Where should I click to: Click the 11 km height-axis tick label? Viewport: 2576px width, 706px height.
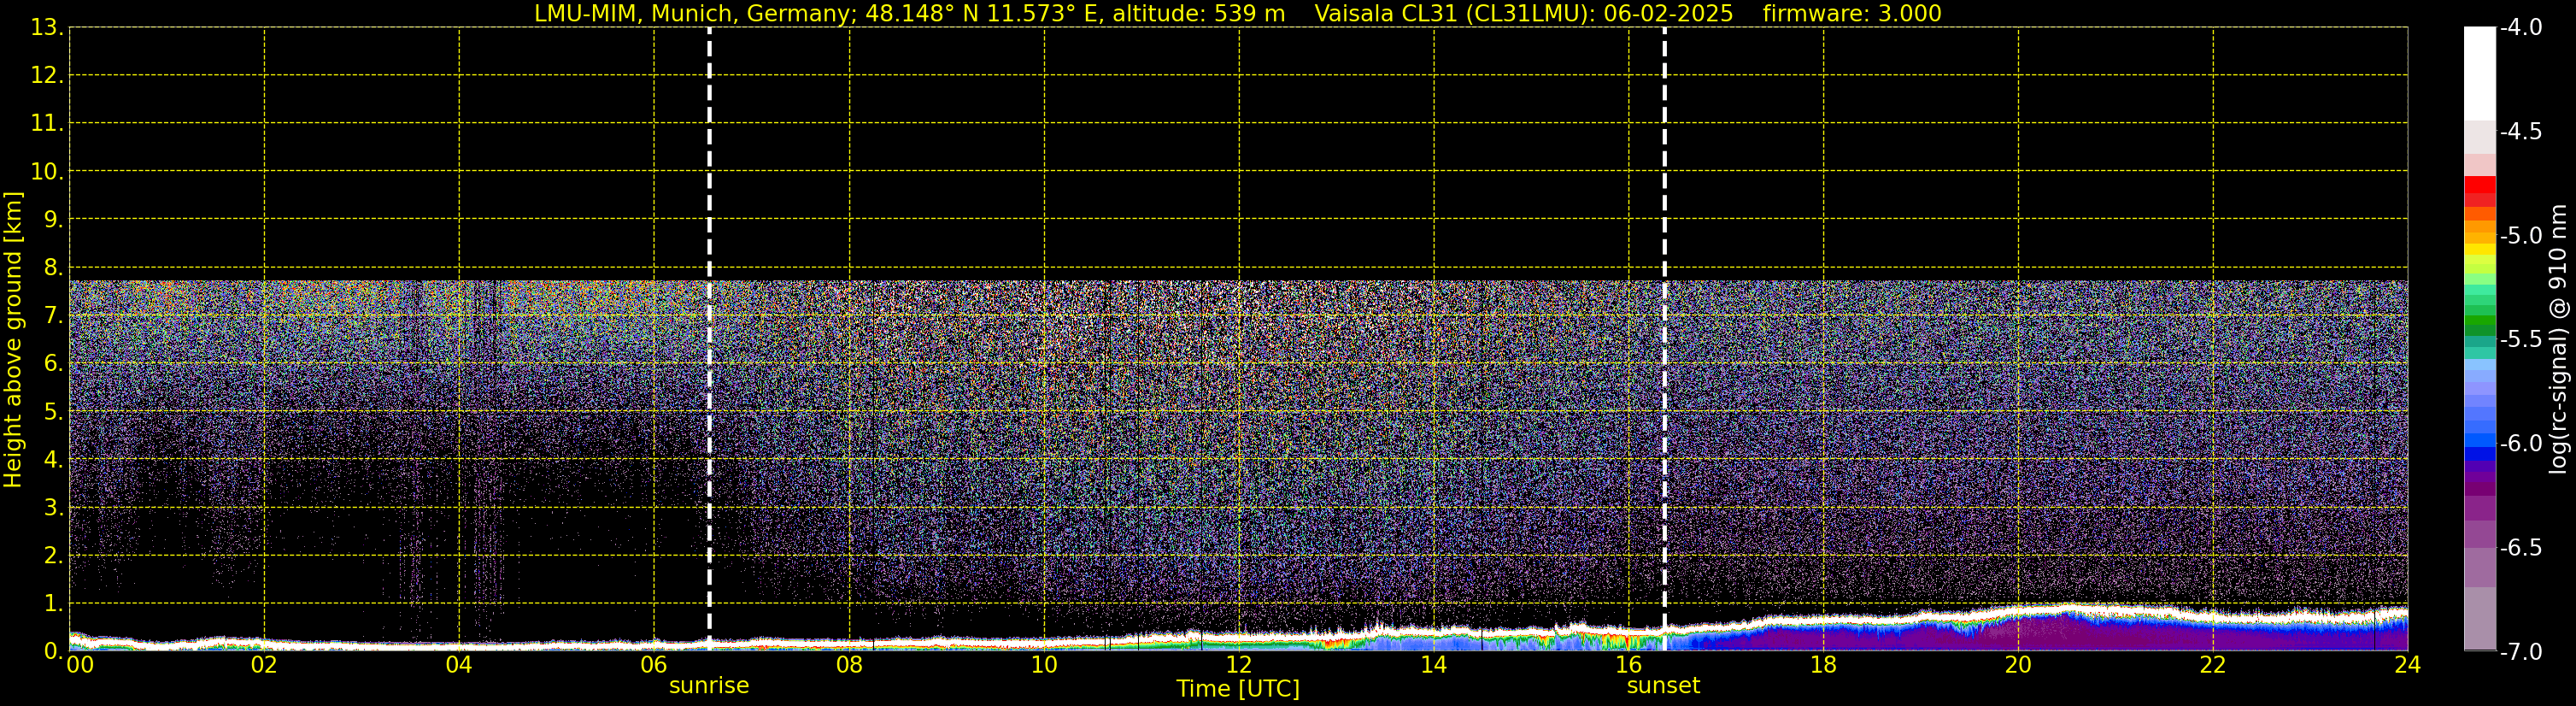coord(47,124)
